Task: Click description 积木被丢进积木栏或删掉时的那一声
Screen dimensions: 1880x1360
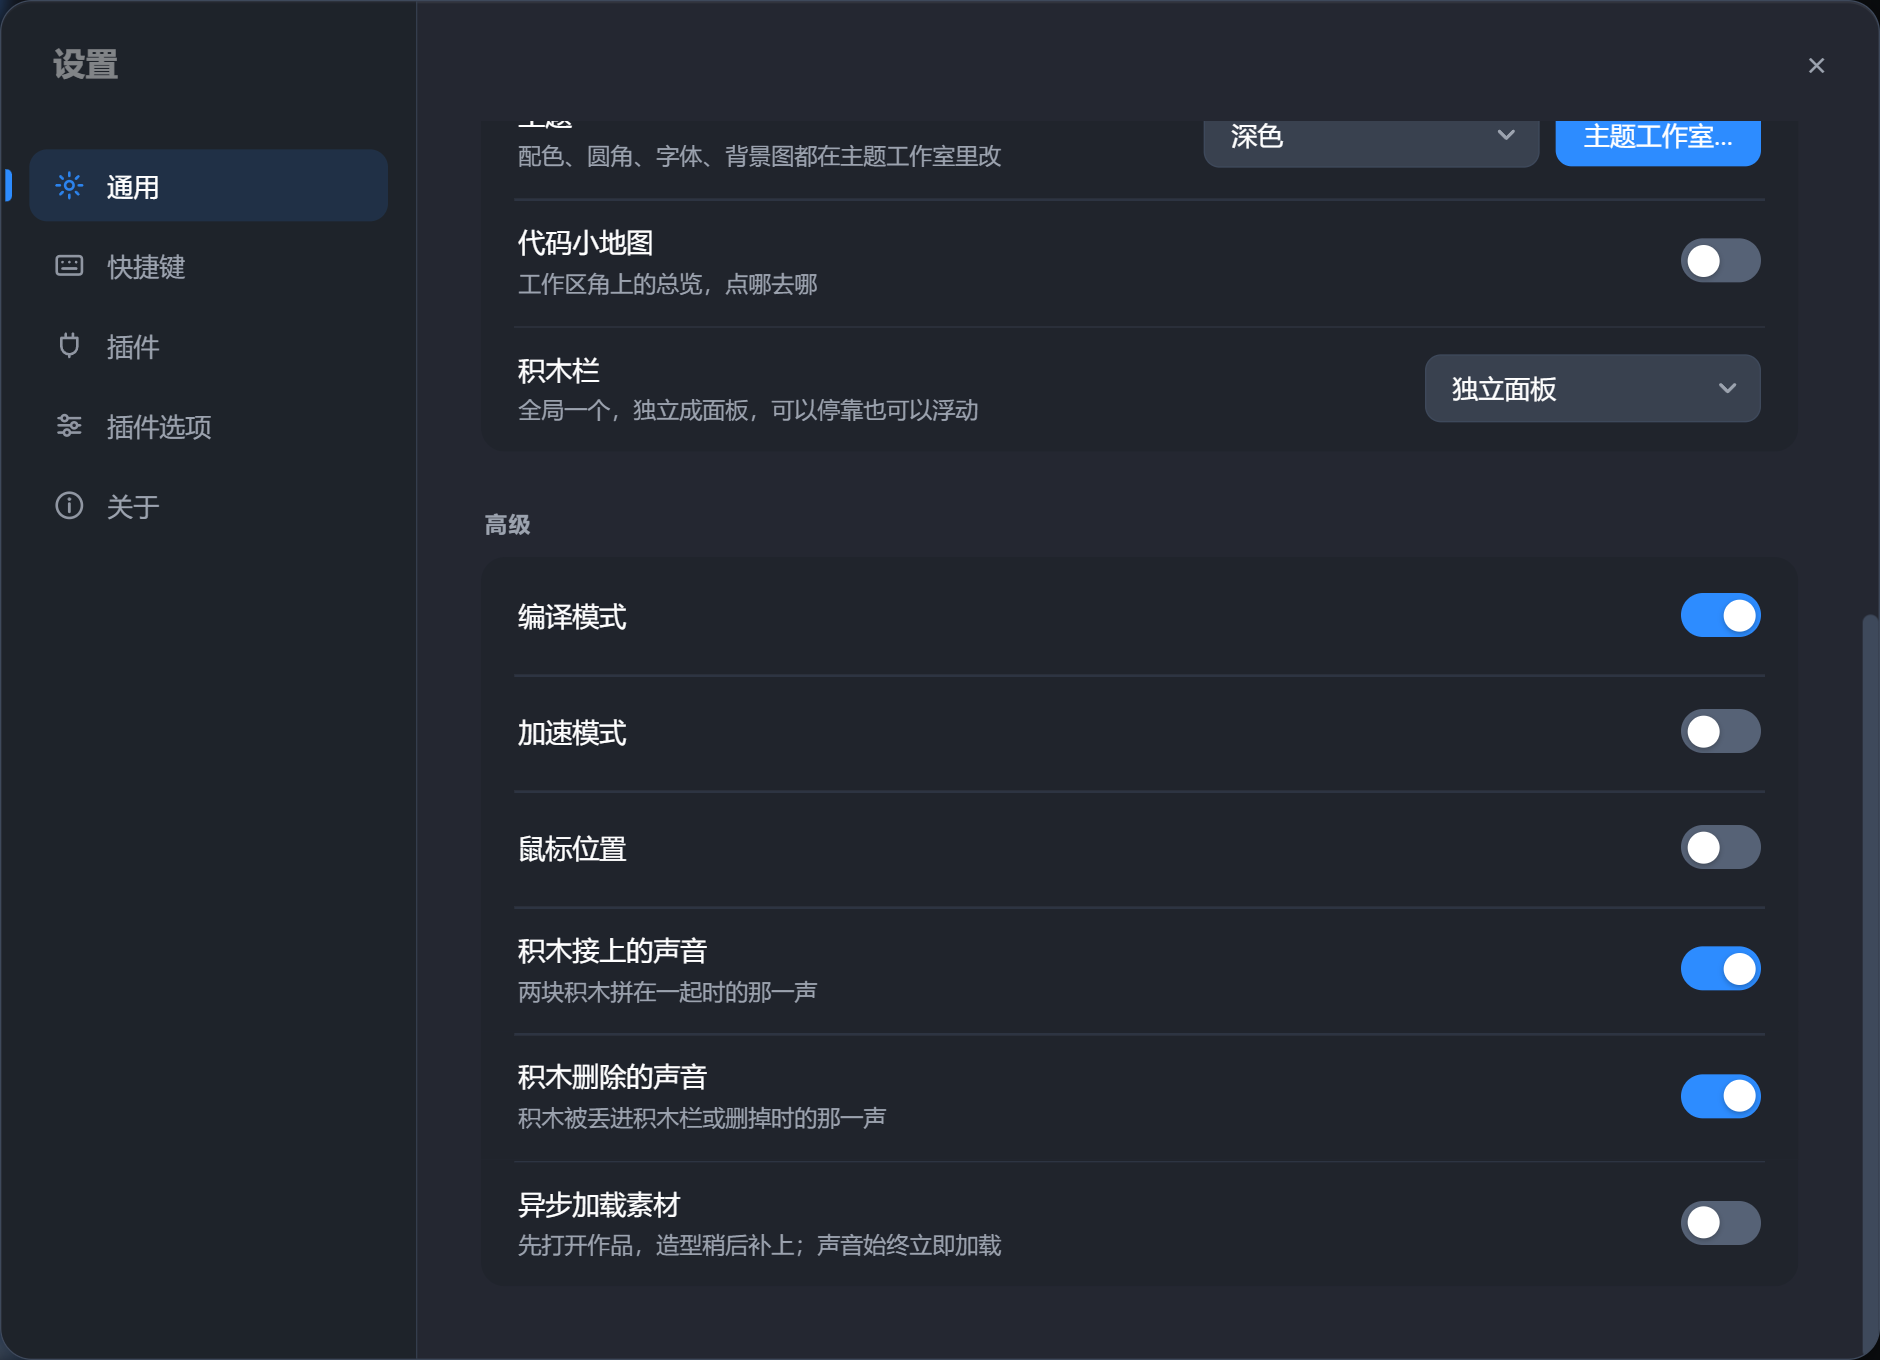Action: tap(702, 1118)
